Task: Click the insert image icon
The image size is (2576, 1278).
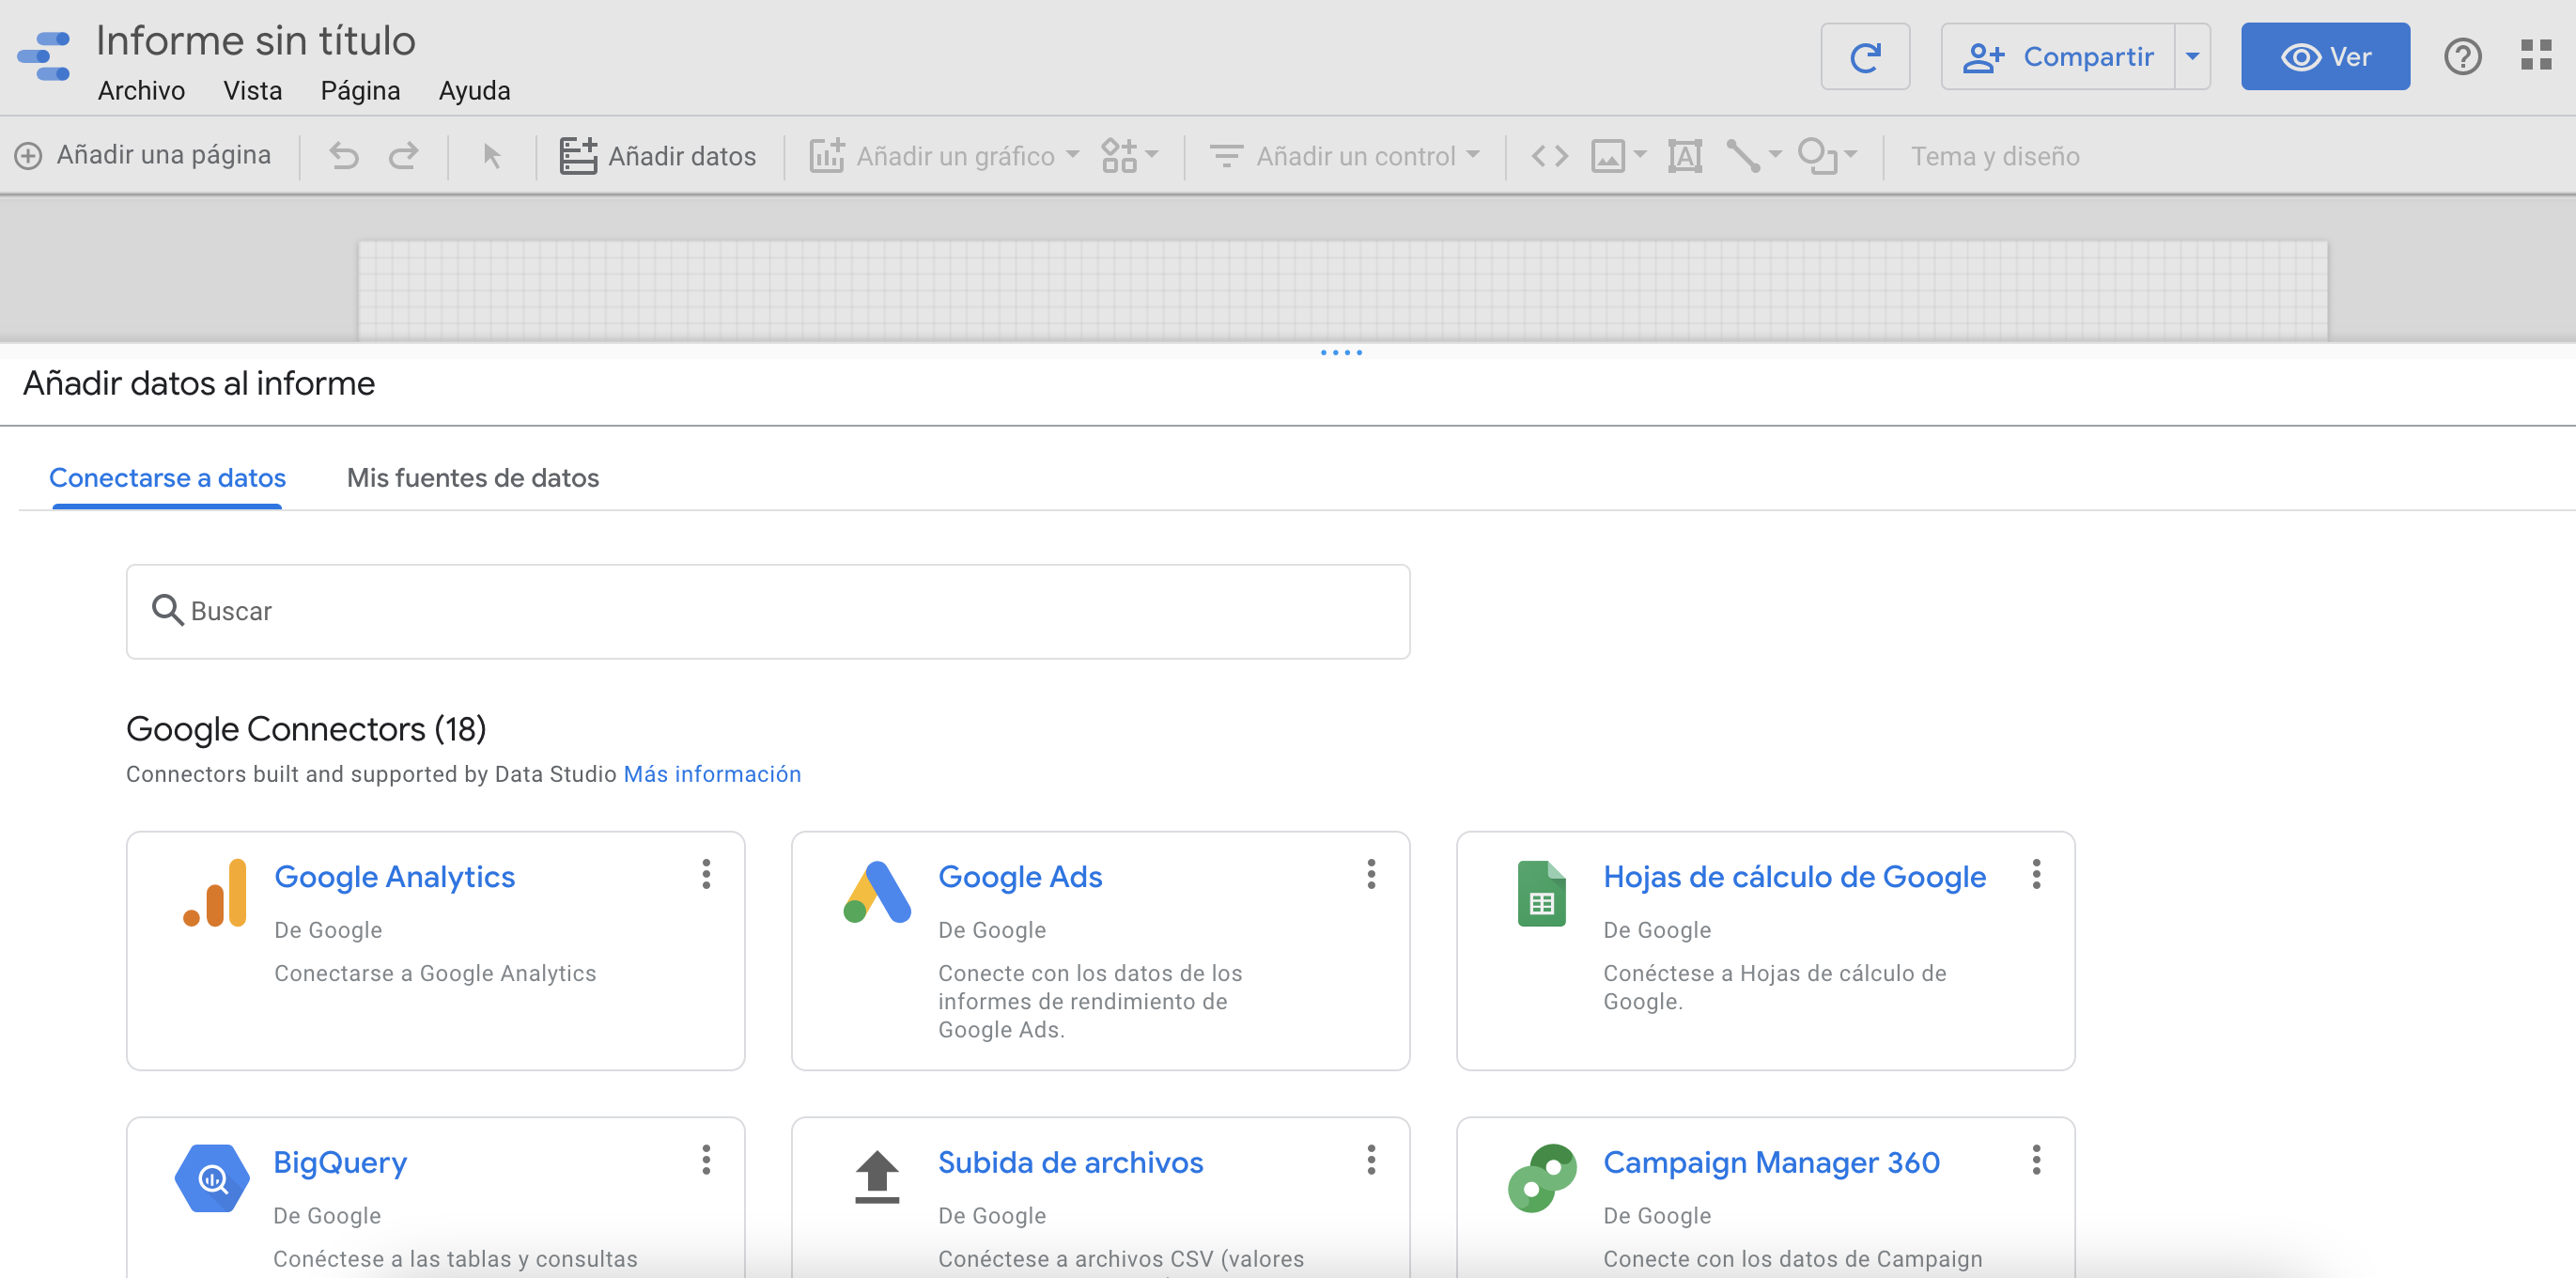Action: coord(1607,156)
